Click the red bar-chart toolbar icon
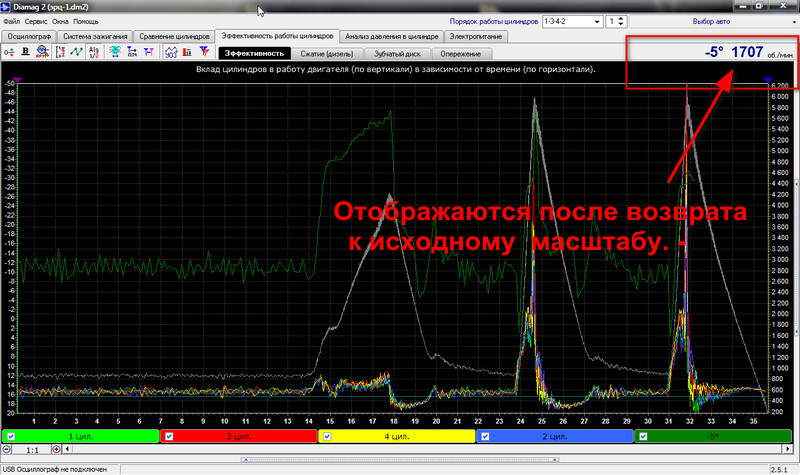This screenshot has height=475, width=800. click(187, 52)
